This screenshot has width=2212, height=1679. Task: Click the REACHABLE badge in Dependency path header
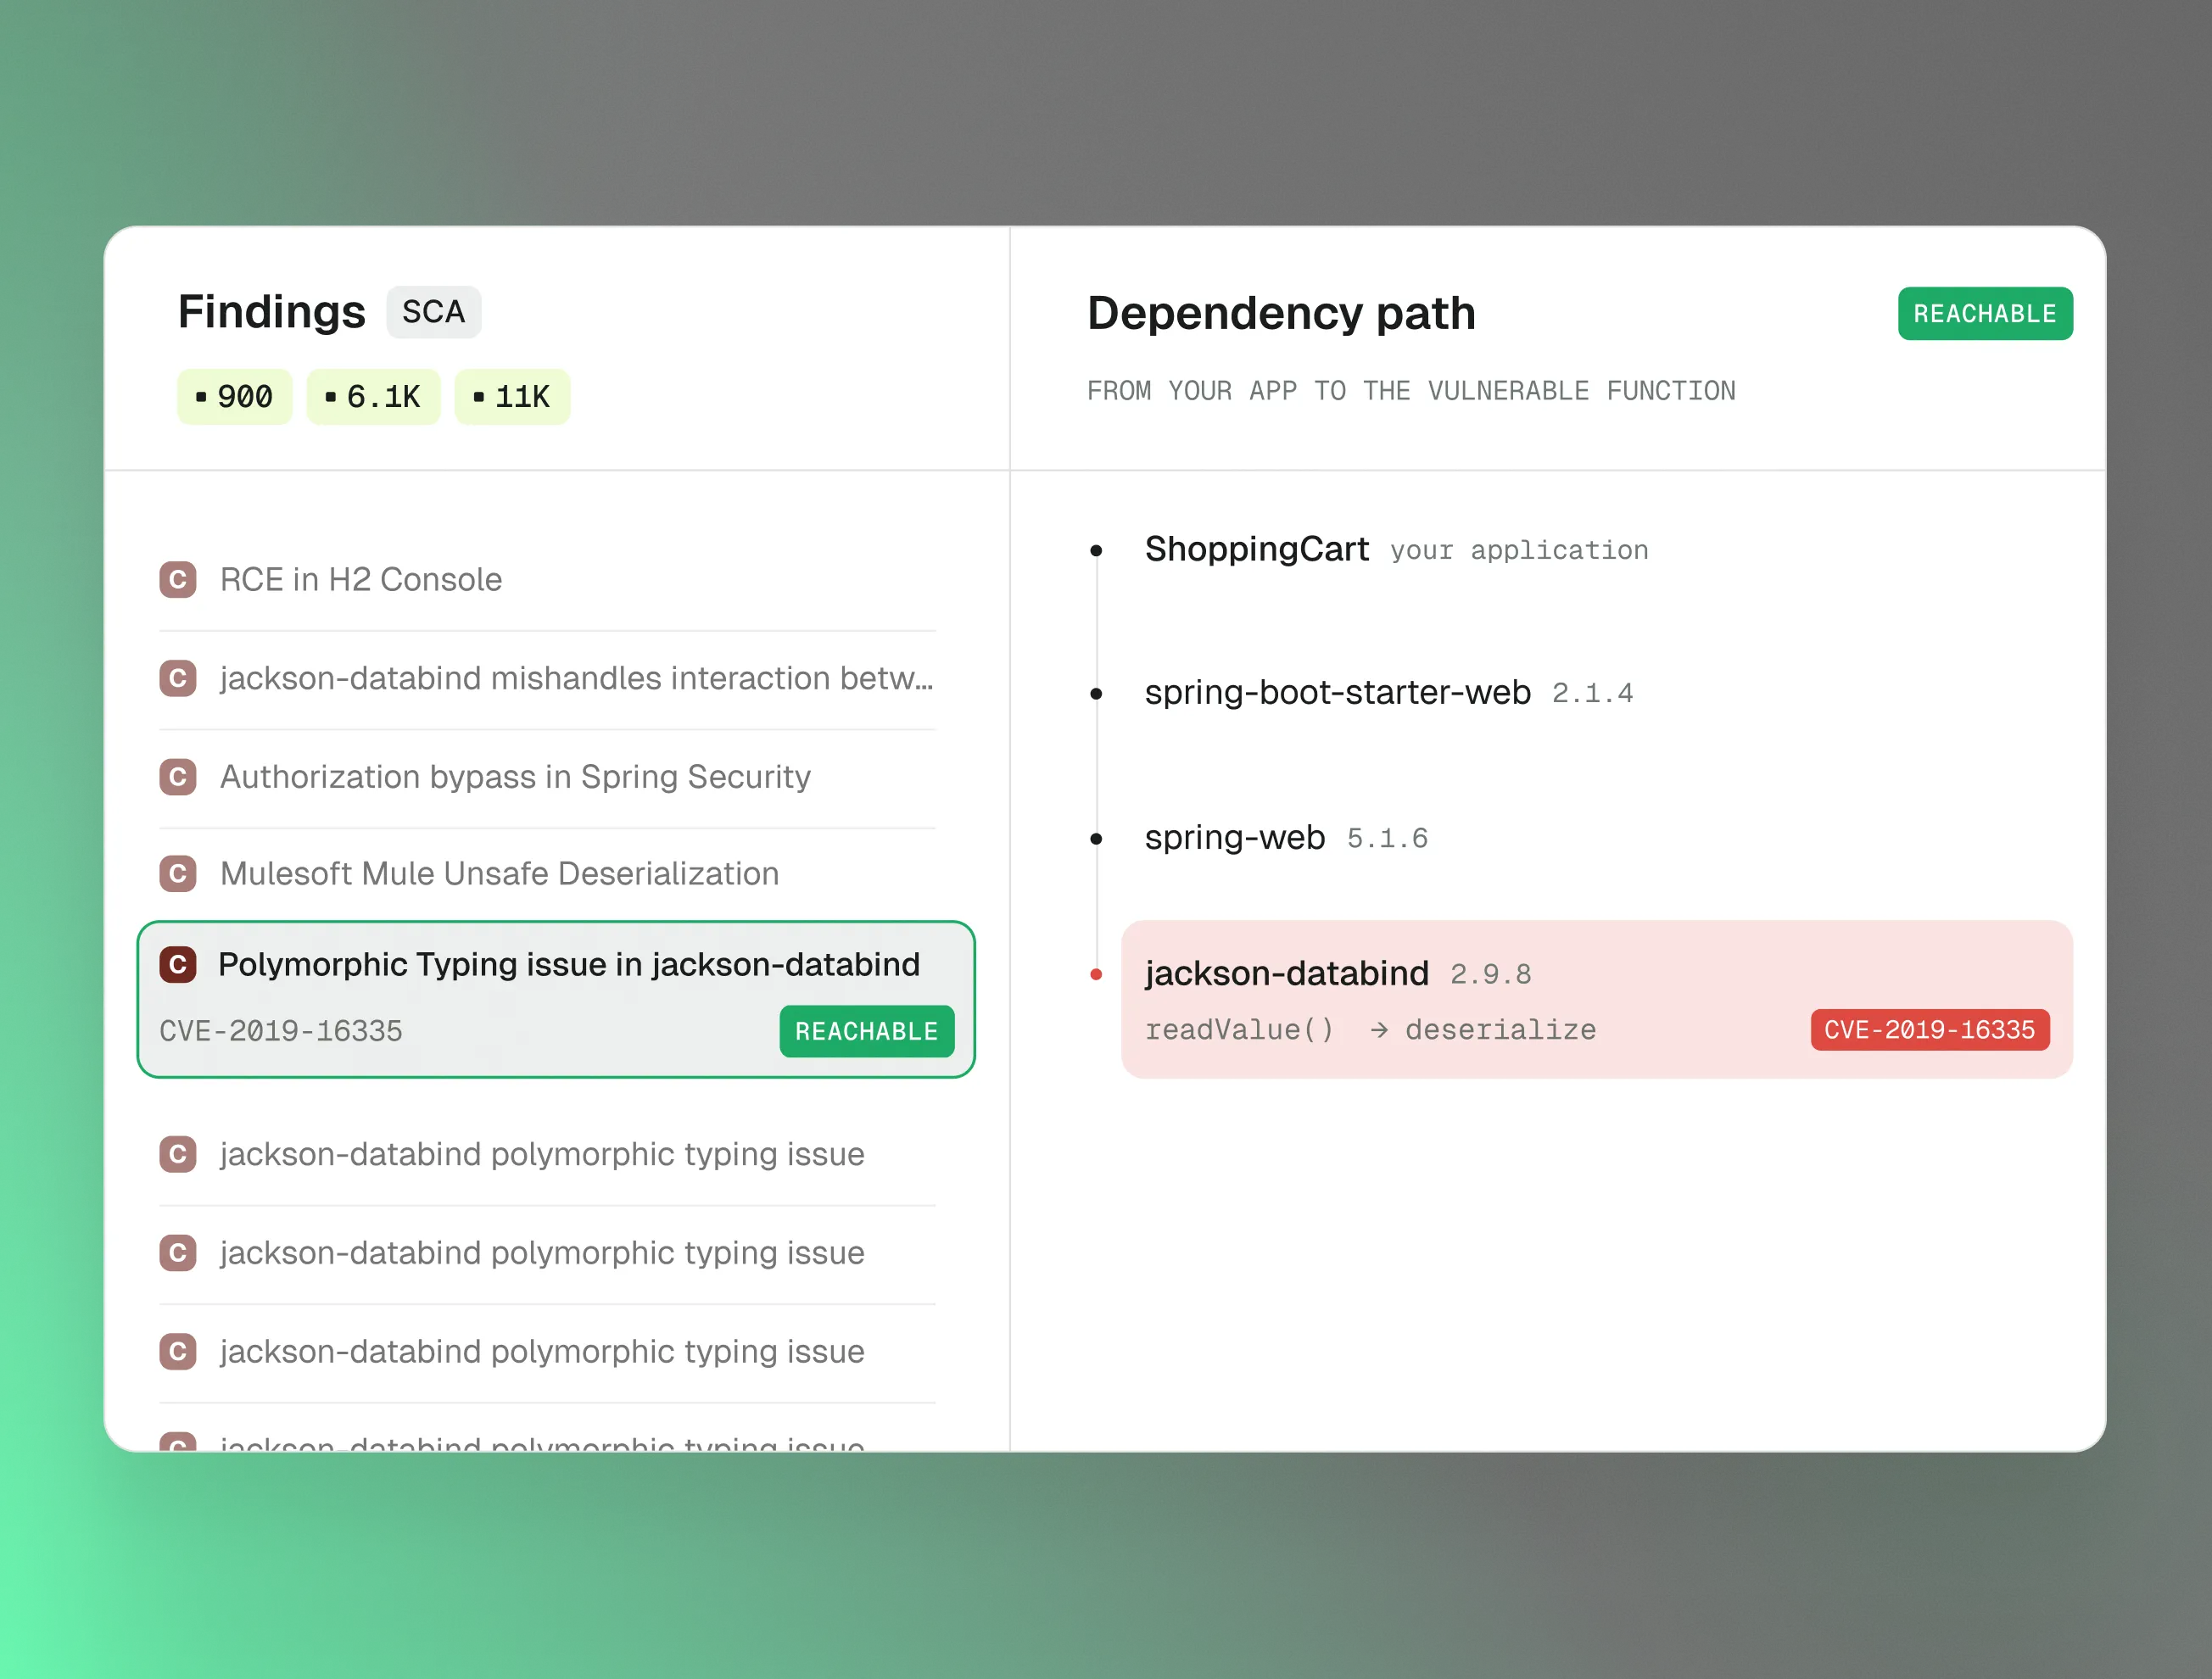tap(1985, 314)
